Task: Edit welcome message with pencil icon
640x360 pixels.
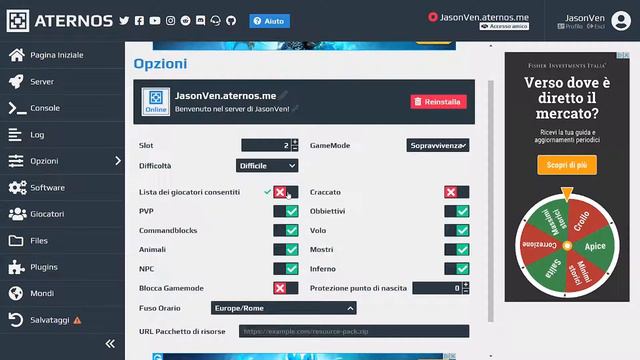Action: pyautogui.click(x=295, y=109)
